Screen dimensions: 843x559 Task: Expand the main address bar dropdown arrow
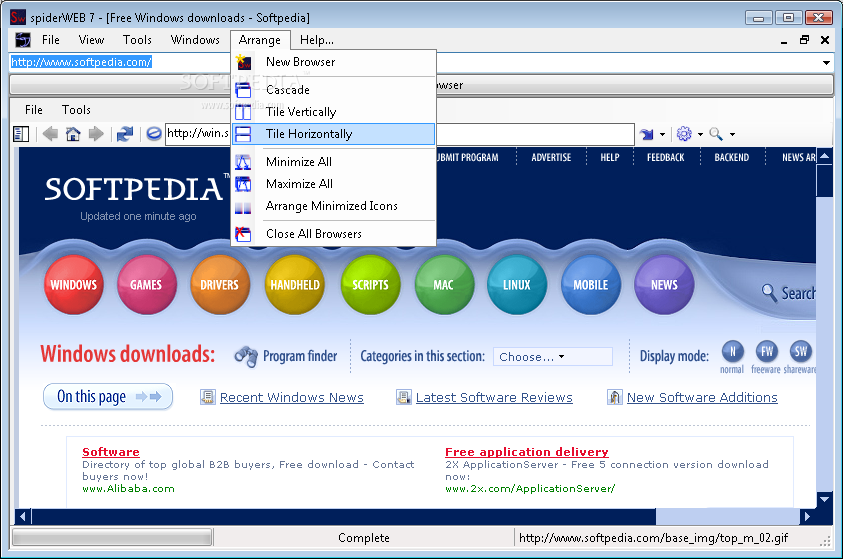[826, 63]
